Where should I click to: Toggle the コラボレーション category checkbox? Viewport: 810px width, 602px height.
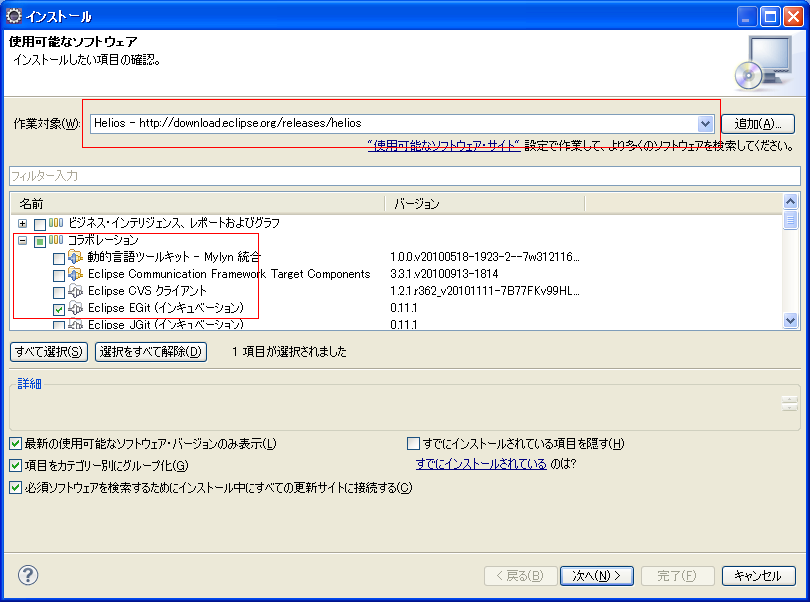(40, 241)
